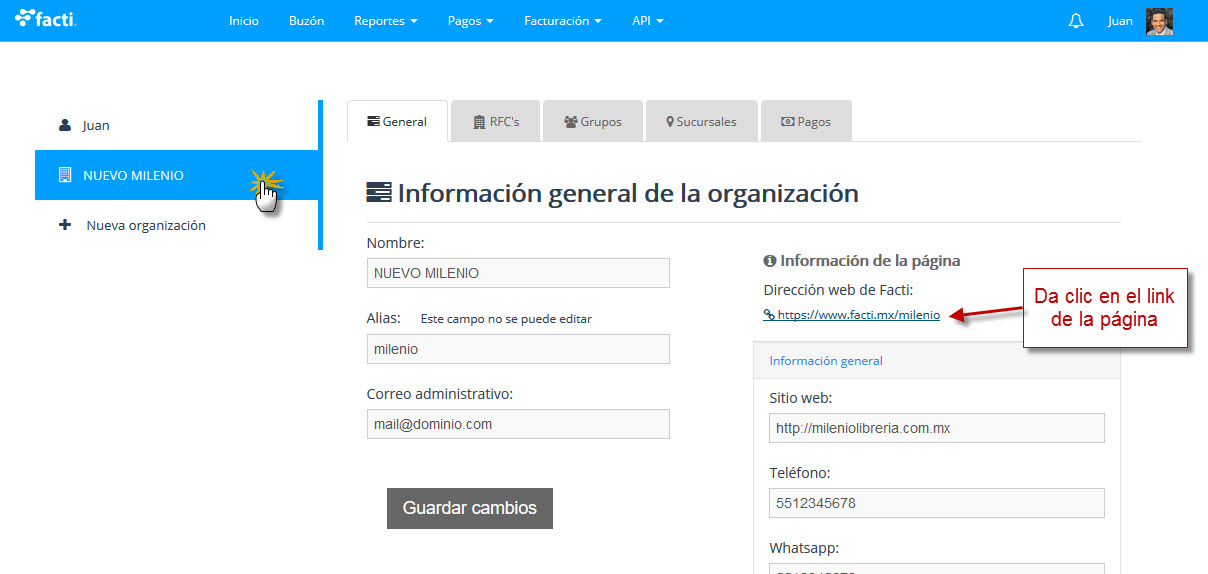Click the Facti logo
The height and width of the screenshot is (574, 1208).
click(x=46, y=18)
